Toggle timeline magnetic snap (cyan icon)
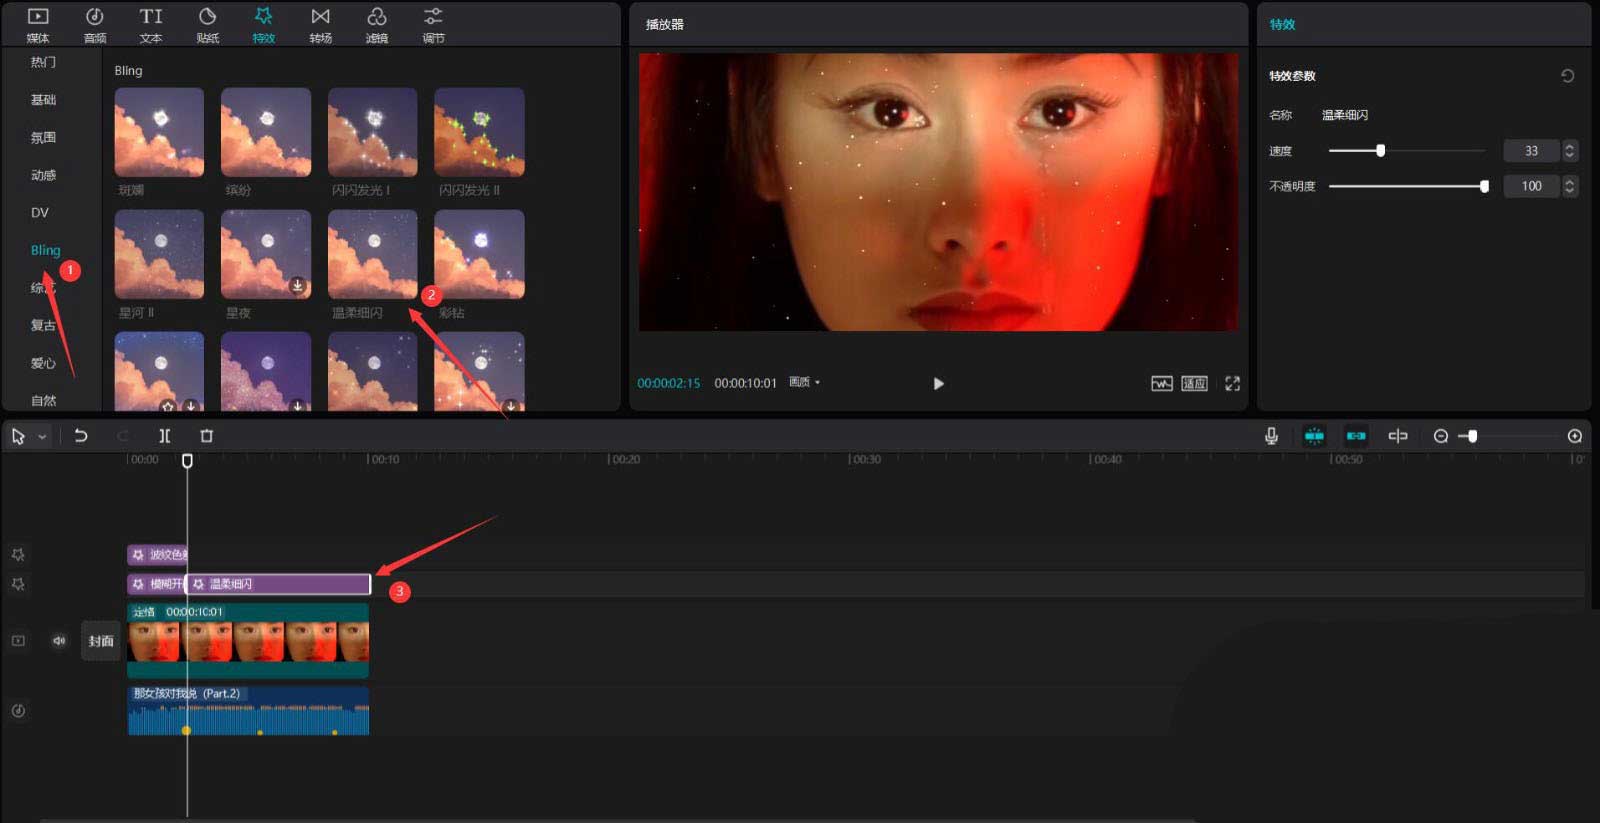This screenshot has height=823, width=1600. 1314,436
